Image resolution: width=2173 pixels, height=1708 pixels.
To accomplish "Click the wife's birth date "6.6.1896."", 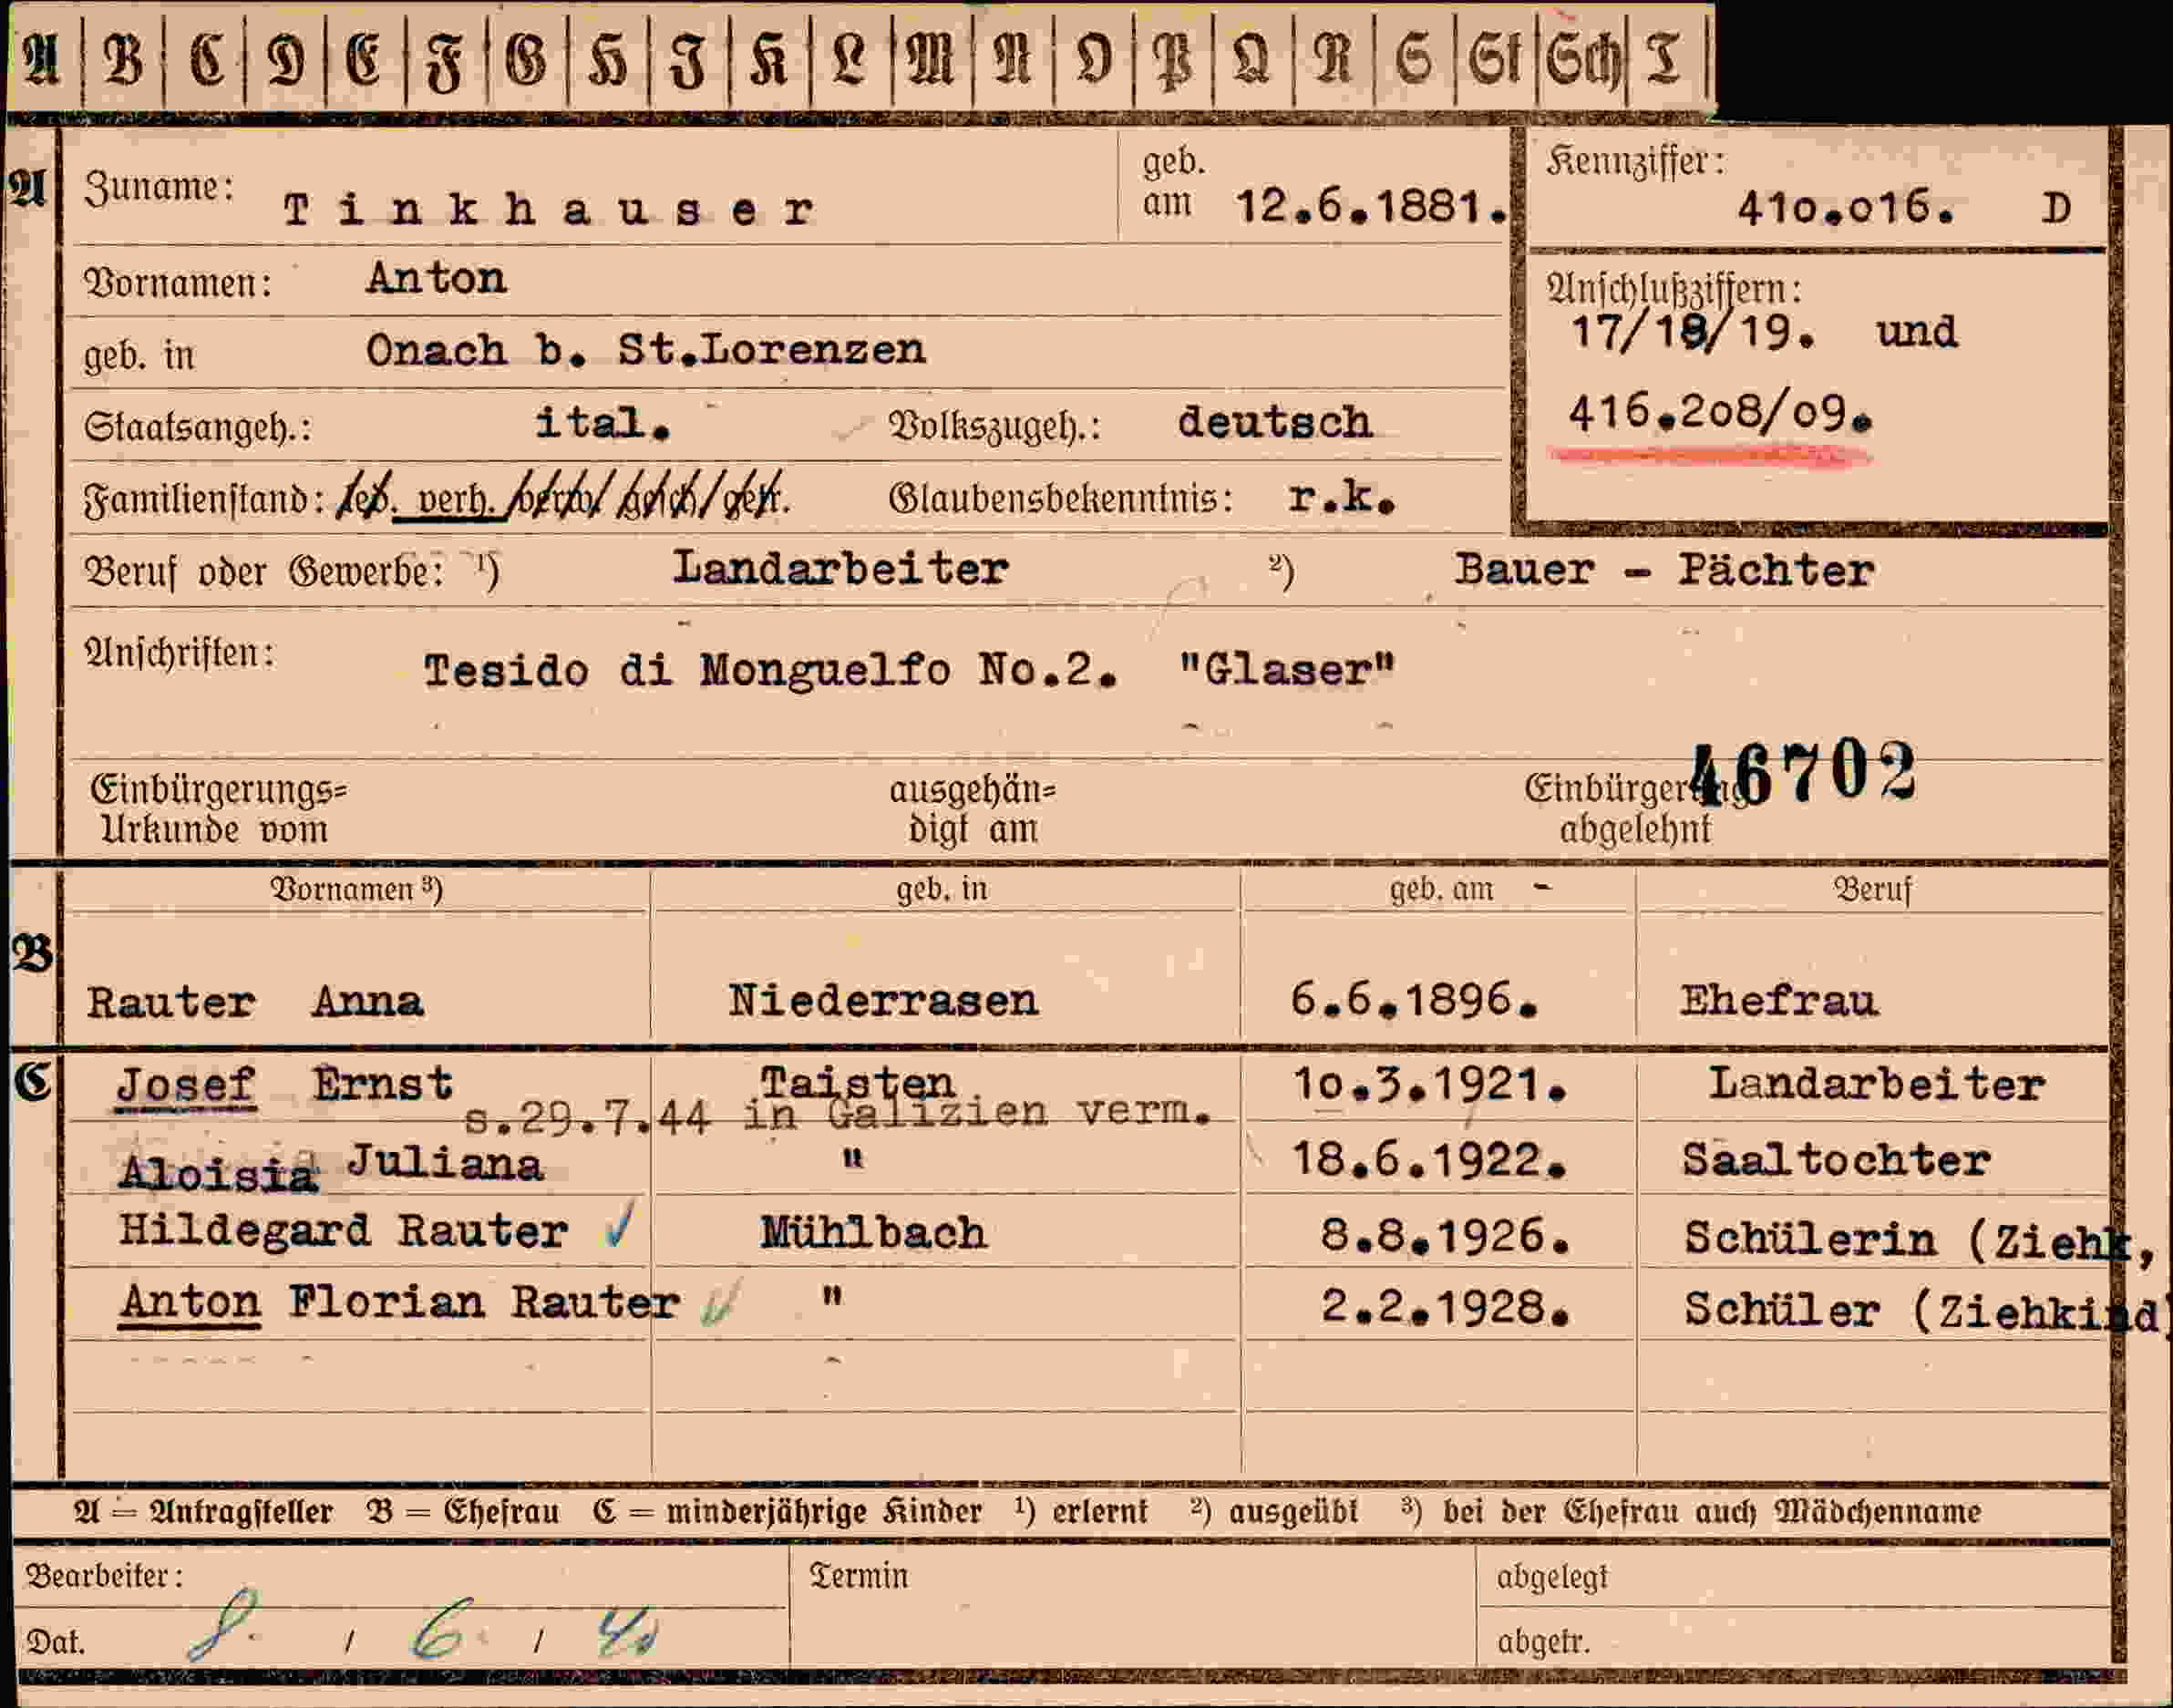I will (x=1413, y=999).
